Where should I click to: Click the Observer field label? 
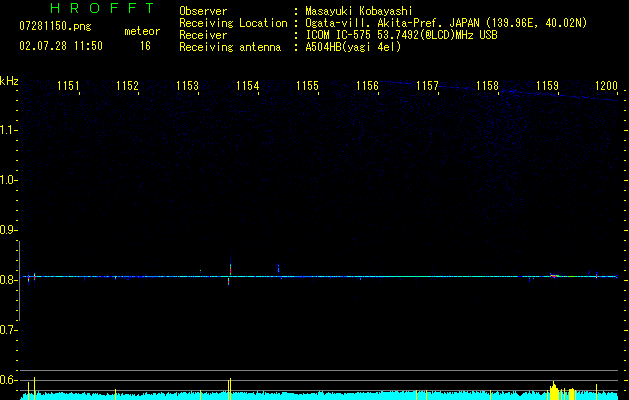click(203, 11)
